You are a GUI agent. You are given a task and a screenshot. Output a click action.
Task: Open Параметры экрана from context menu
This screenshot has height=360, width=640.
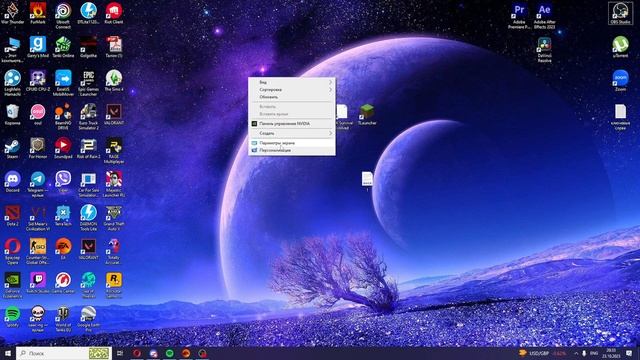[x=292, y=143]
